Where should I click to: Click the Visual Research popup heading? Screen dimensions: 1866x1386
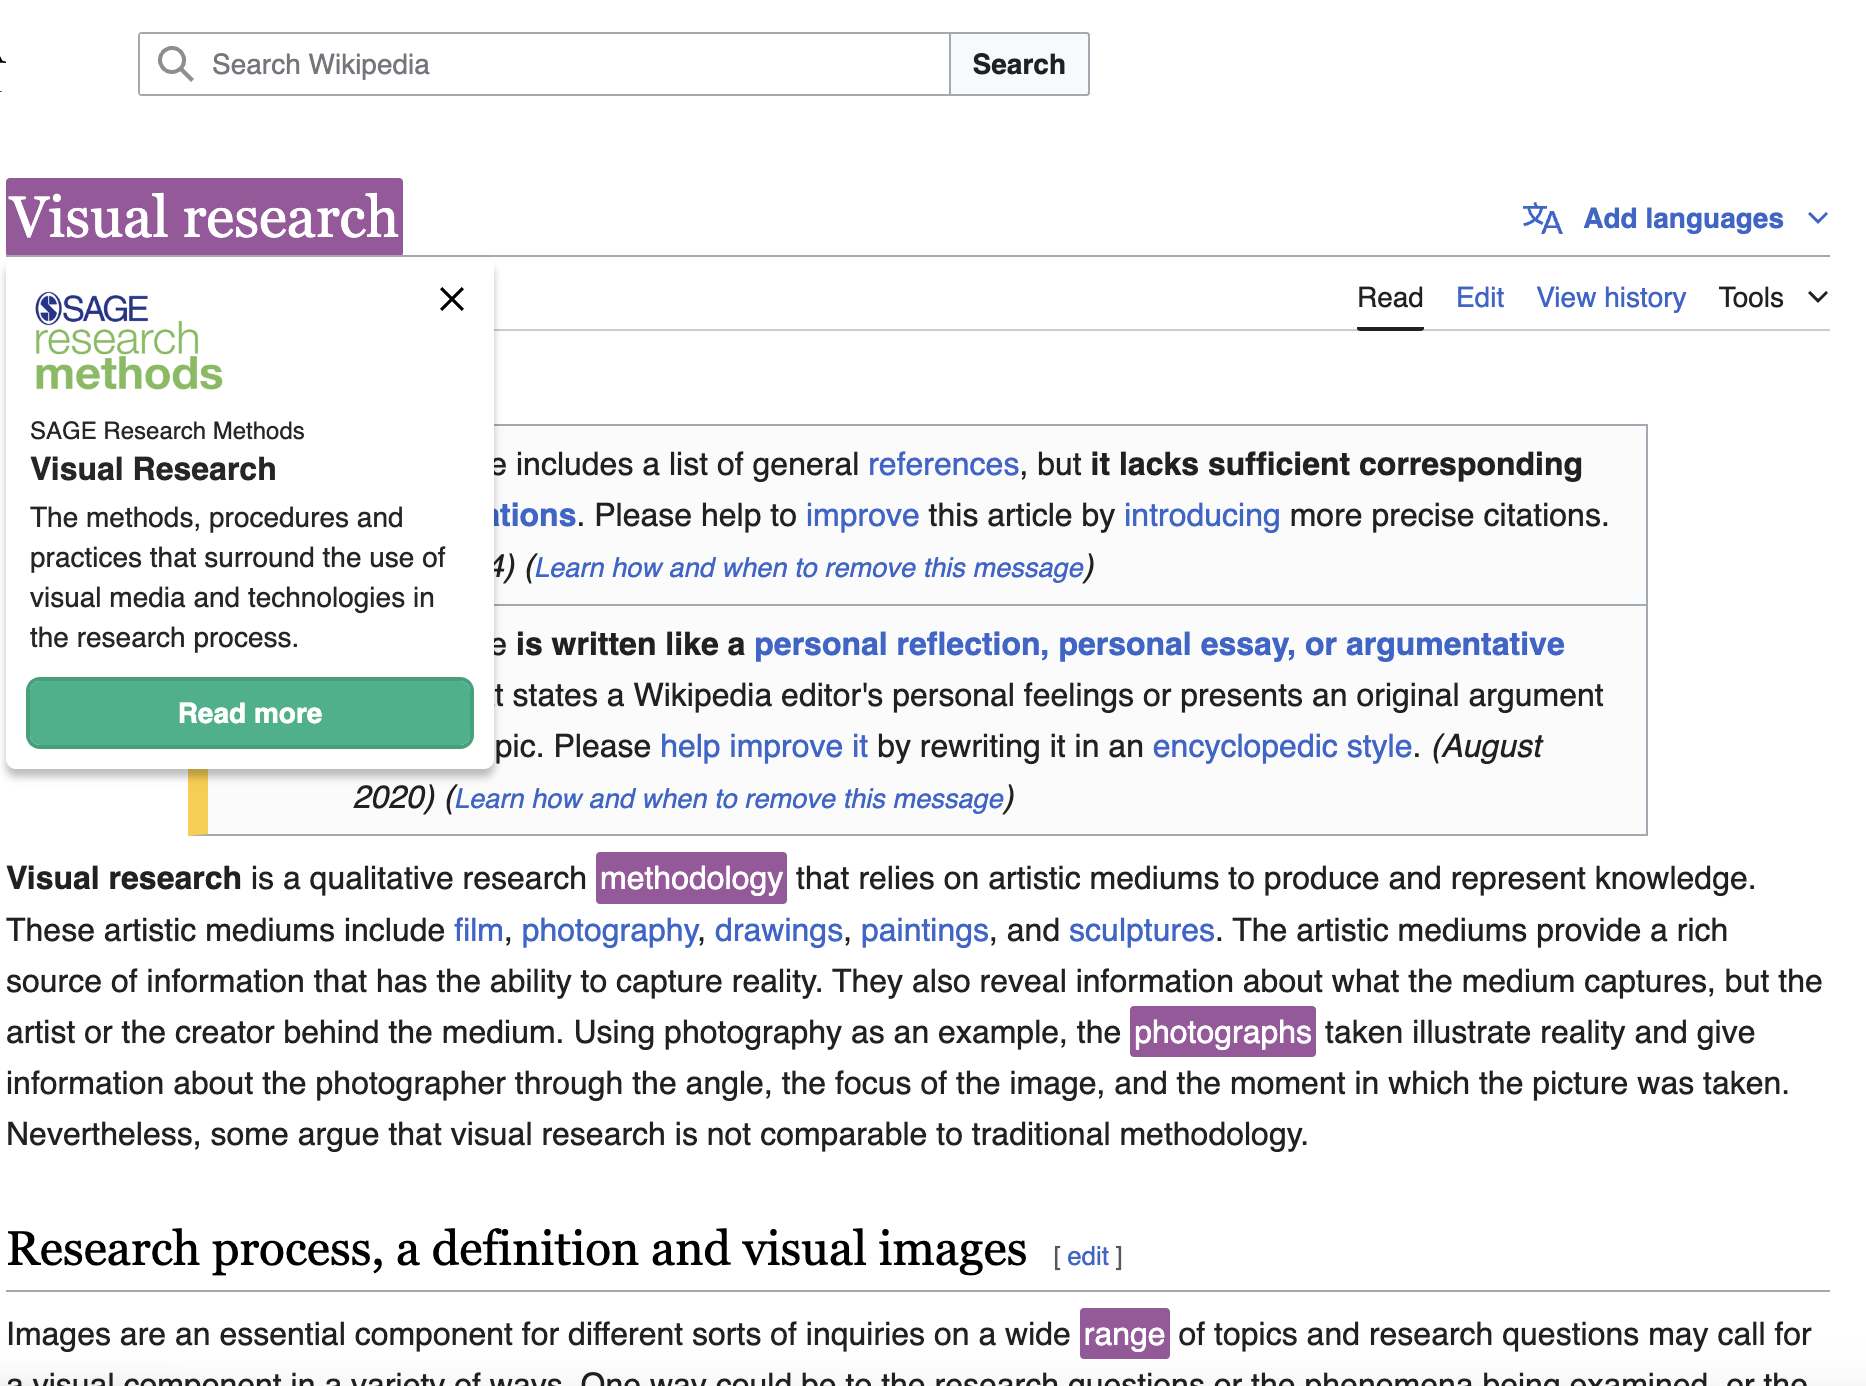click(x=153, y=469)
